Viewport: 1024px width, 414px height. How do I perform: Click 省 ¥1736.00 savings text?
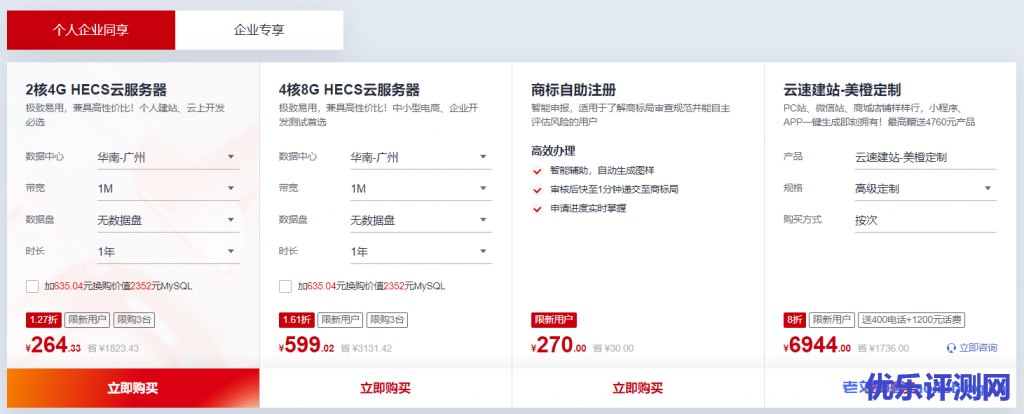(x=882, y=349)
